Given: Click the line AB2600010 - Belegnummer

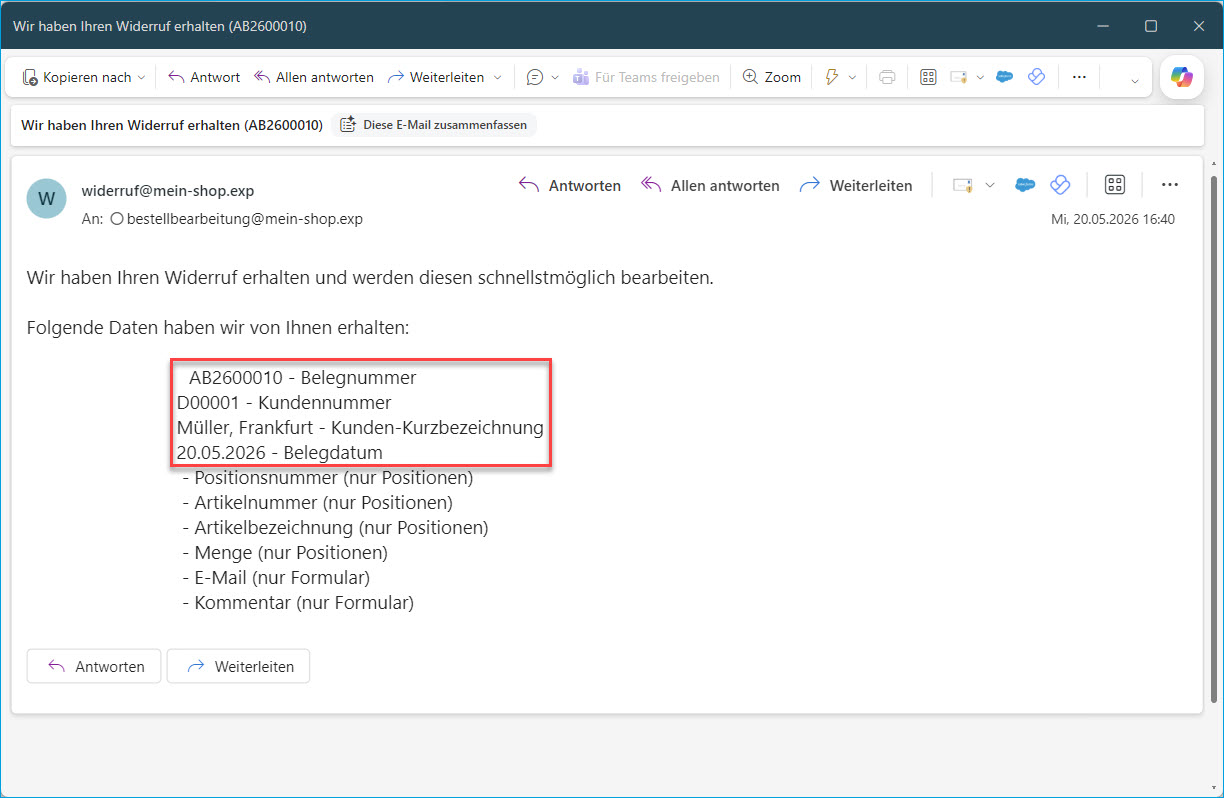Looking at the screenshot, I should tap(302, 378).
